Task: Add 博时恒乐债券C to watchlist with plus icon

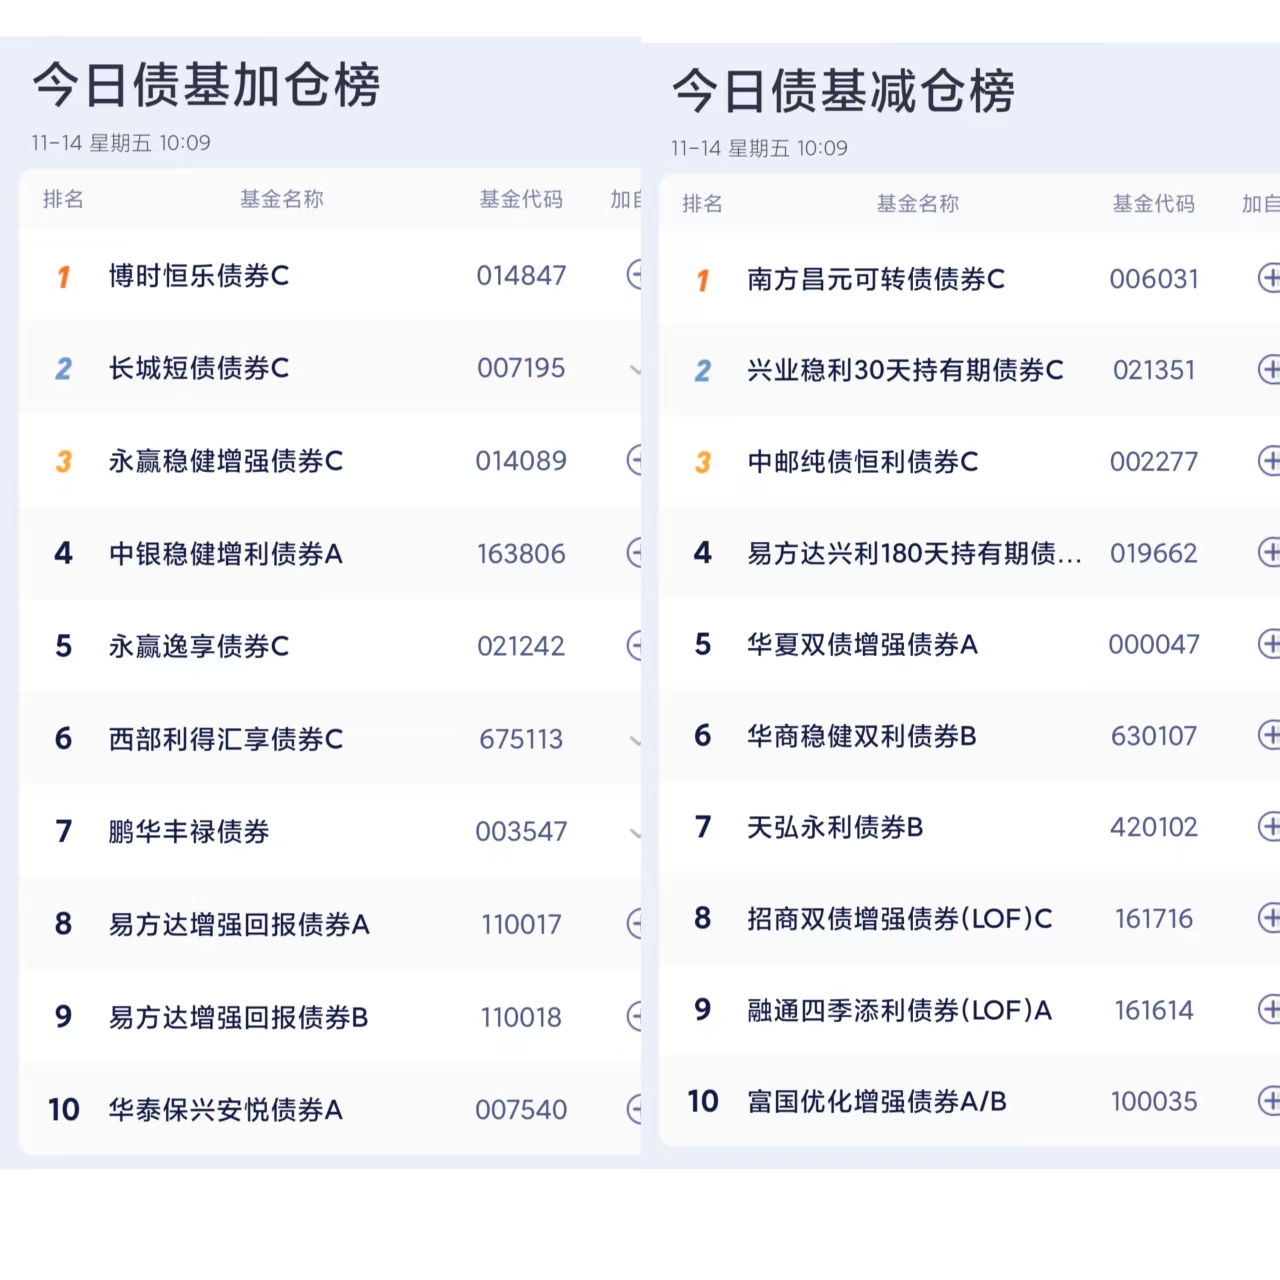Action: (634, 274)
